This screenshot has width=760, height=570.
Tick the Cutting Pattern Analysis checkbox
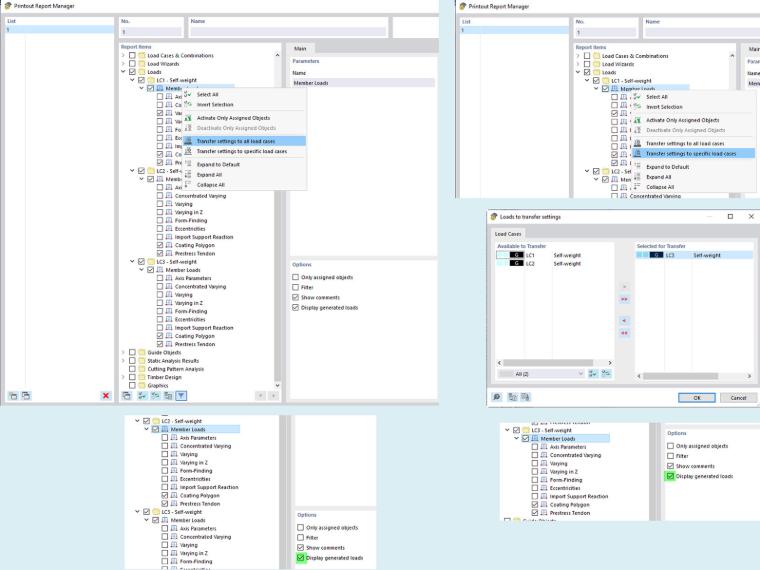coord(132,369)
